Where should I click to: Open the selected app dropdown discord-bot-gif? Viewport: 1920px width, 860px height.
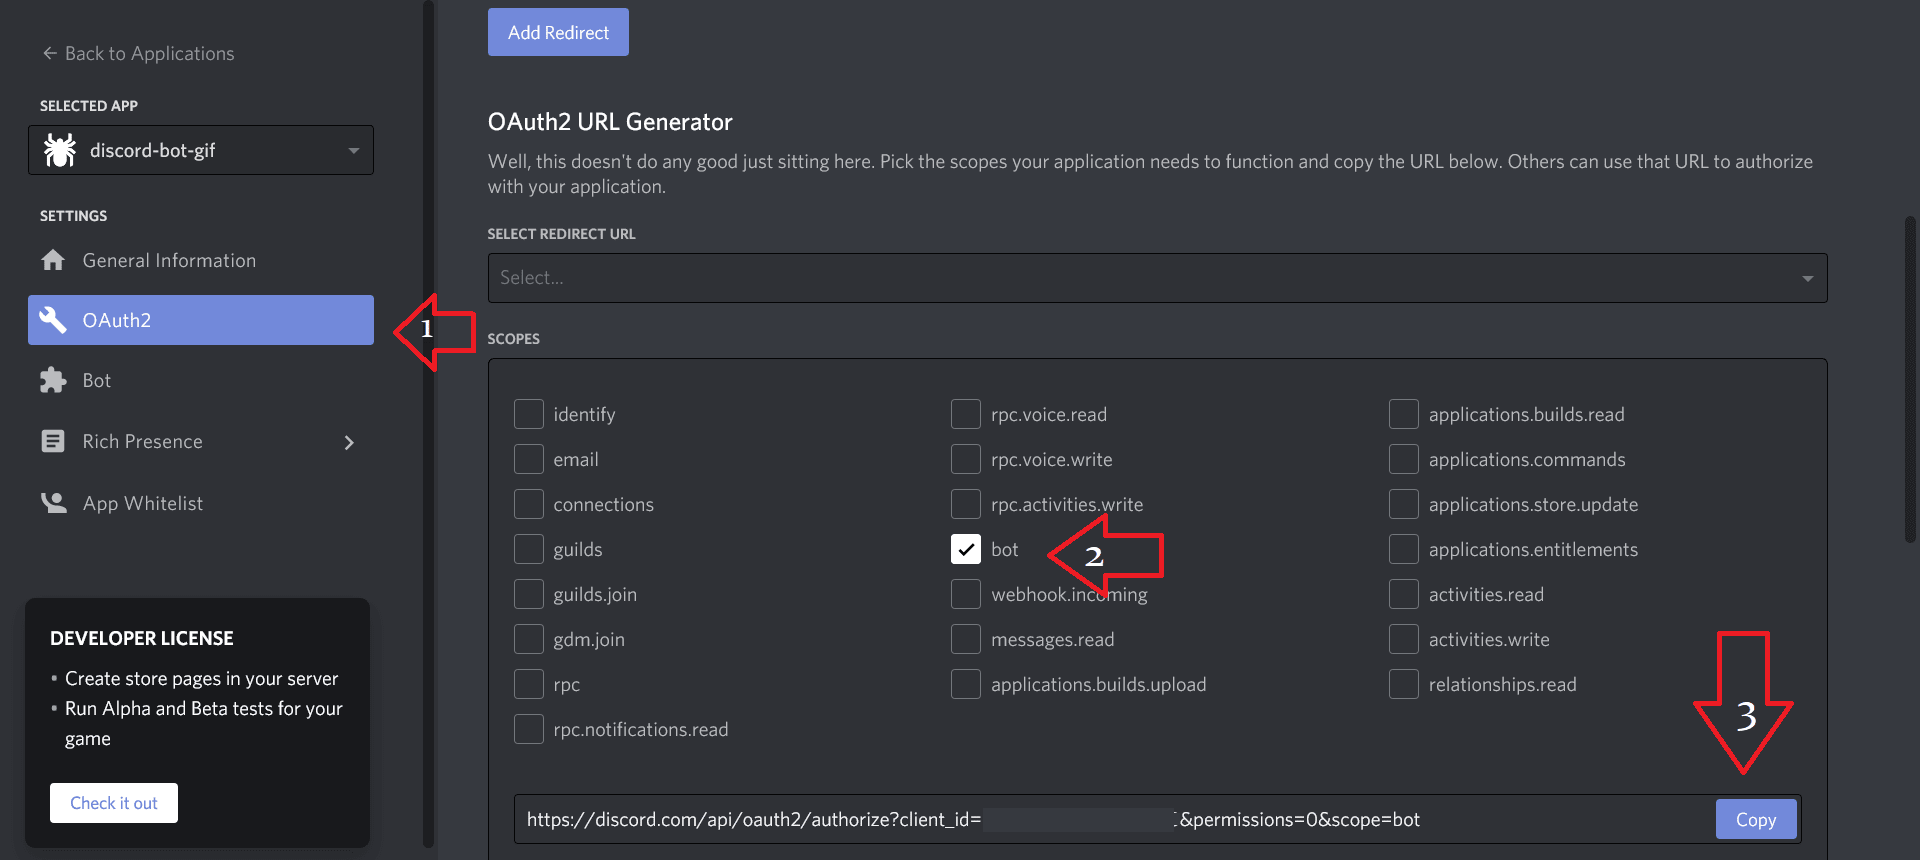click(201, 150)
